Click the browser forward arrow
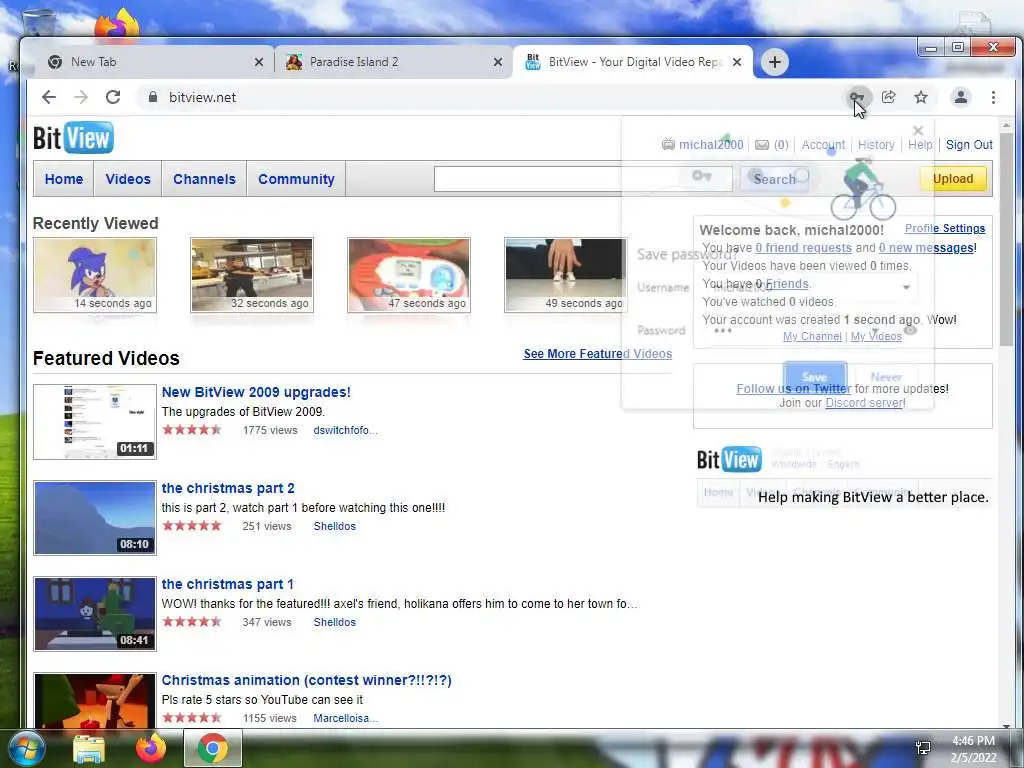 coord(80,97)
